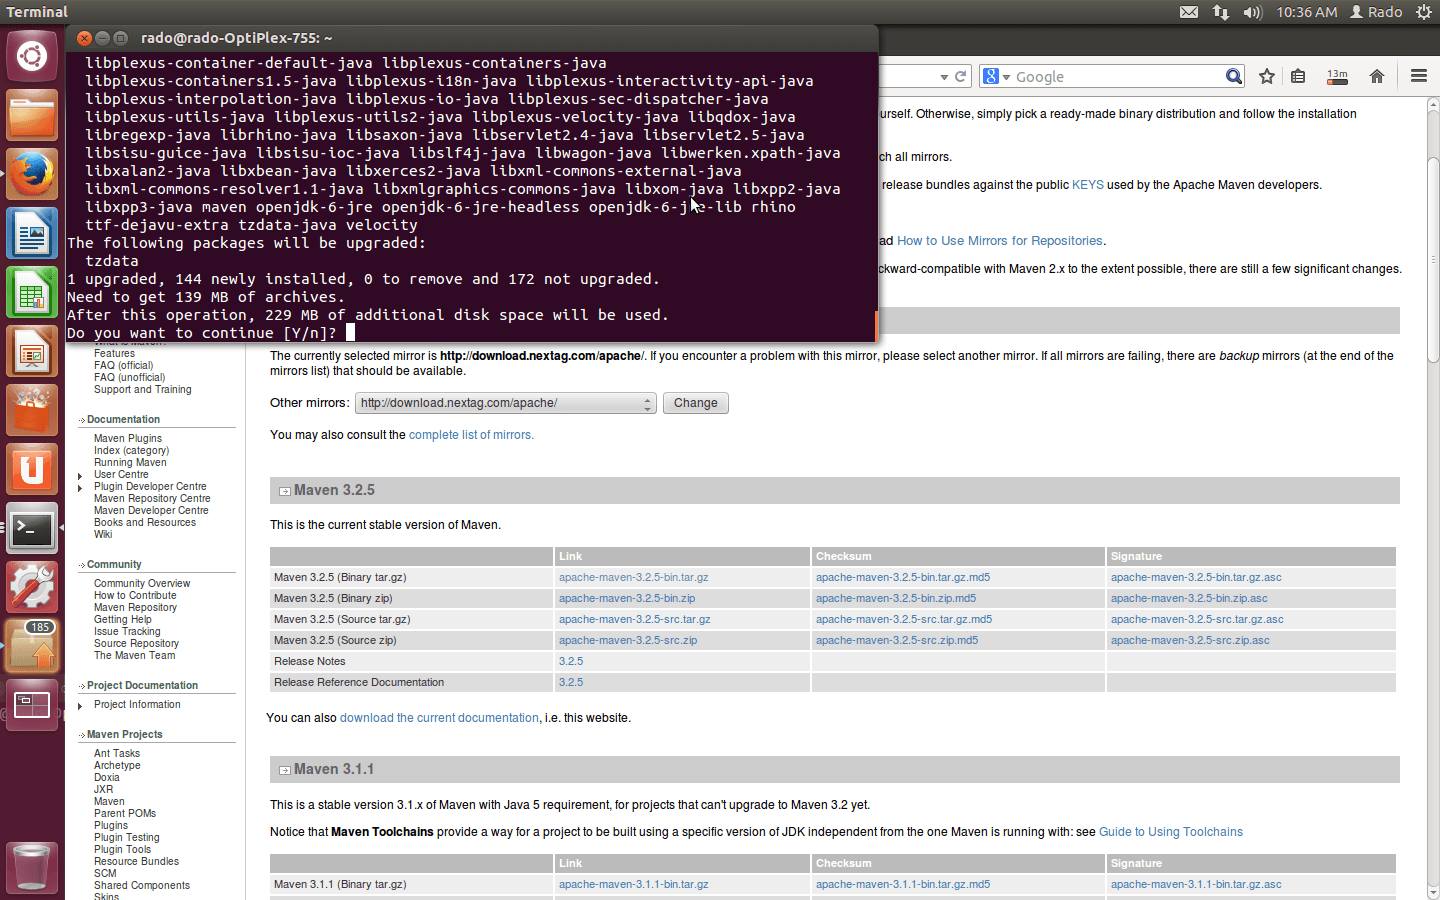Viewport: 1440px width, 900px height.
Task: Open apache-maven-3.2.5-src.tar.gz.md5 checksum
Action: pyautogui.click(x=904, y=619)
